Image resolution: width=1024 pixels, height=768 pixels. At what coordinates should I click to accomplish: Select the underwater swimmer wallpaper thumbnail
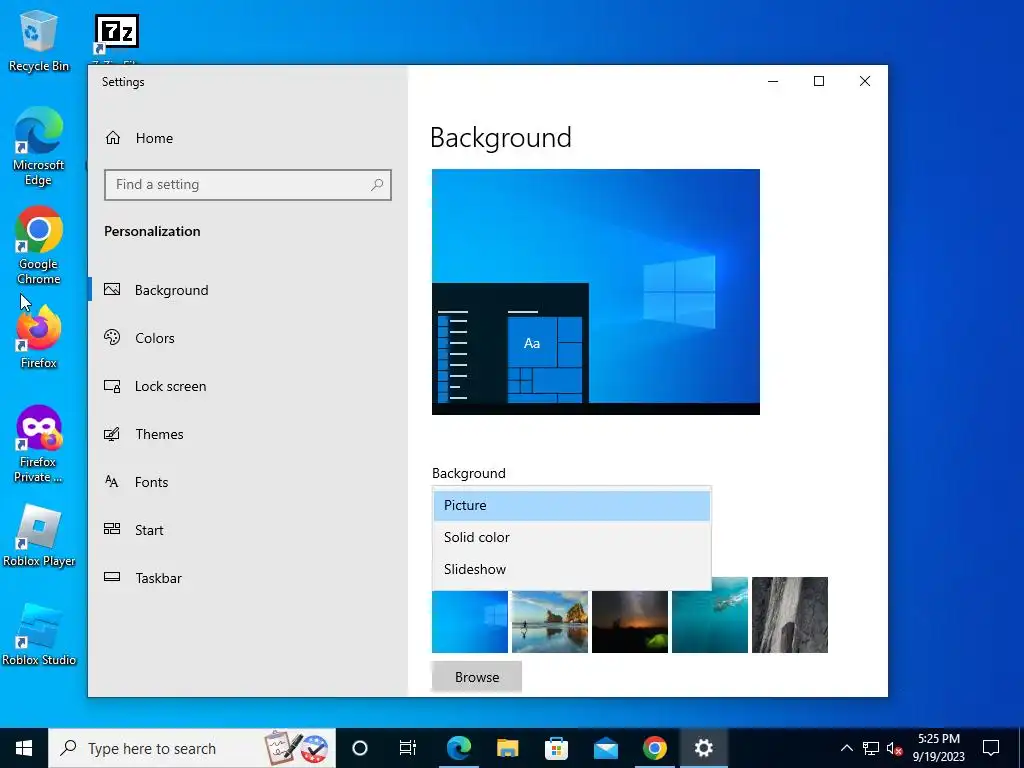click(710, 615)
